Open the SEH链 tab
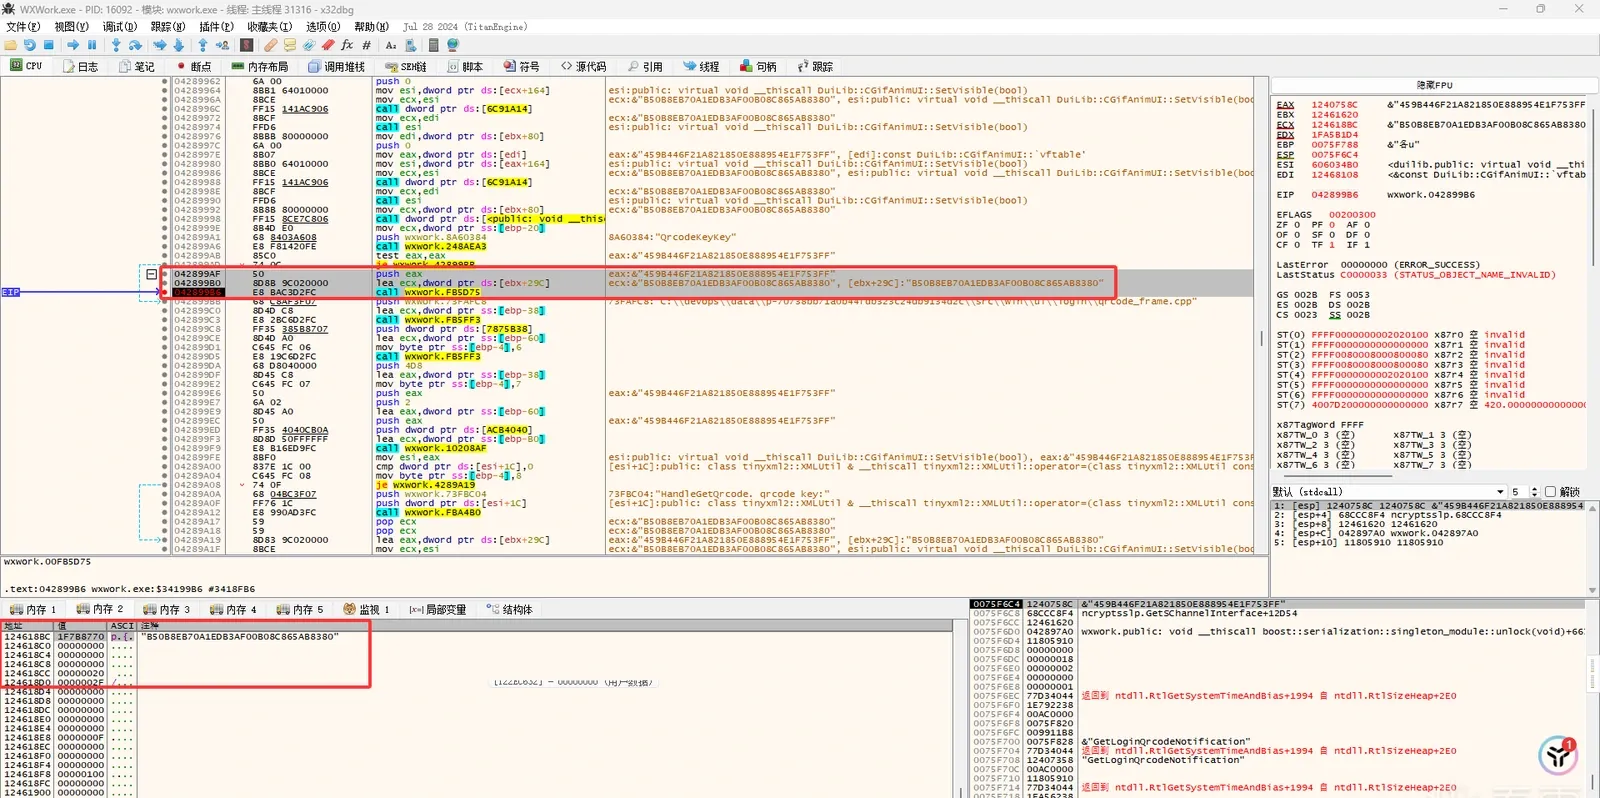 click(406, 67)
